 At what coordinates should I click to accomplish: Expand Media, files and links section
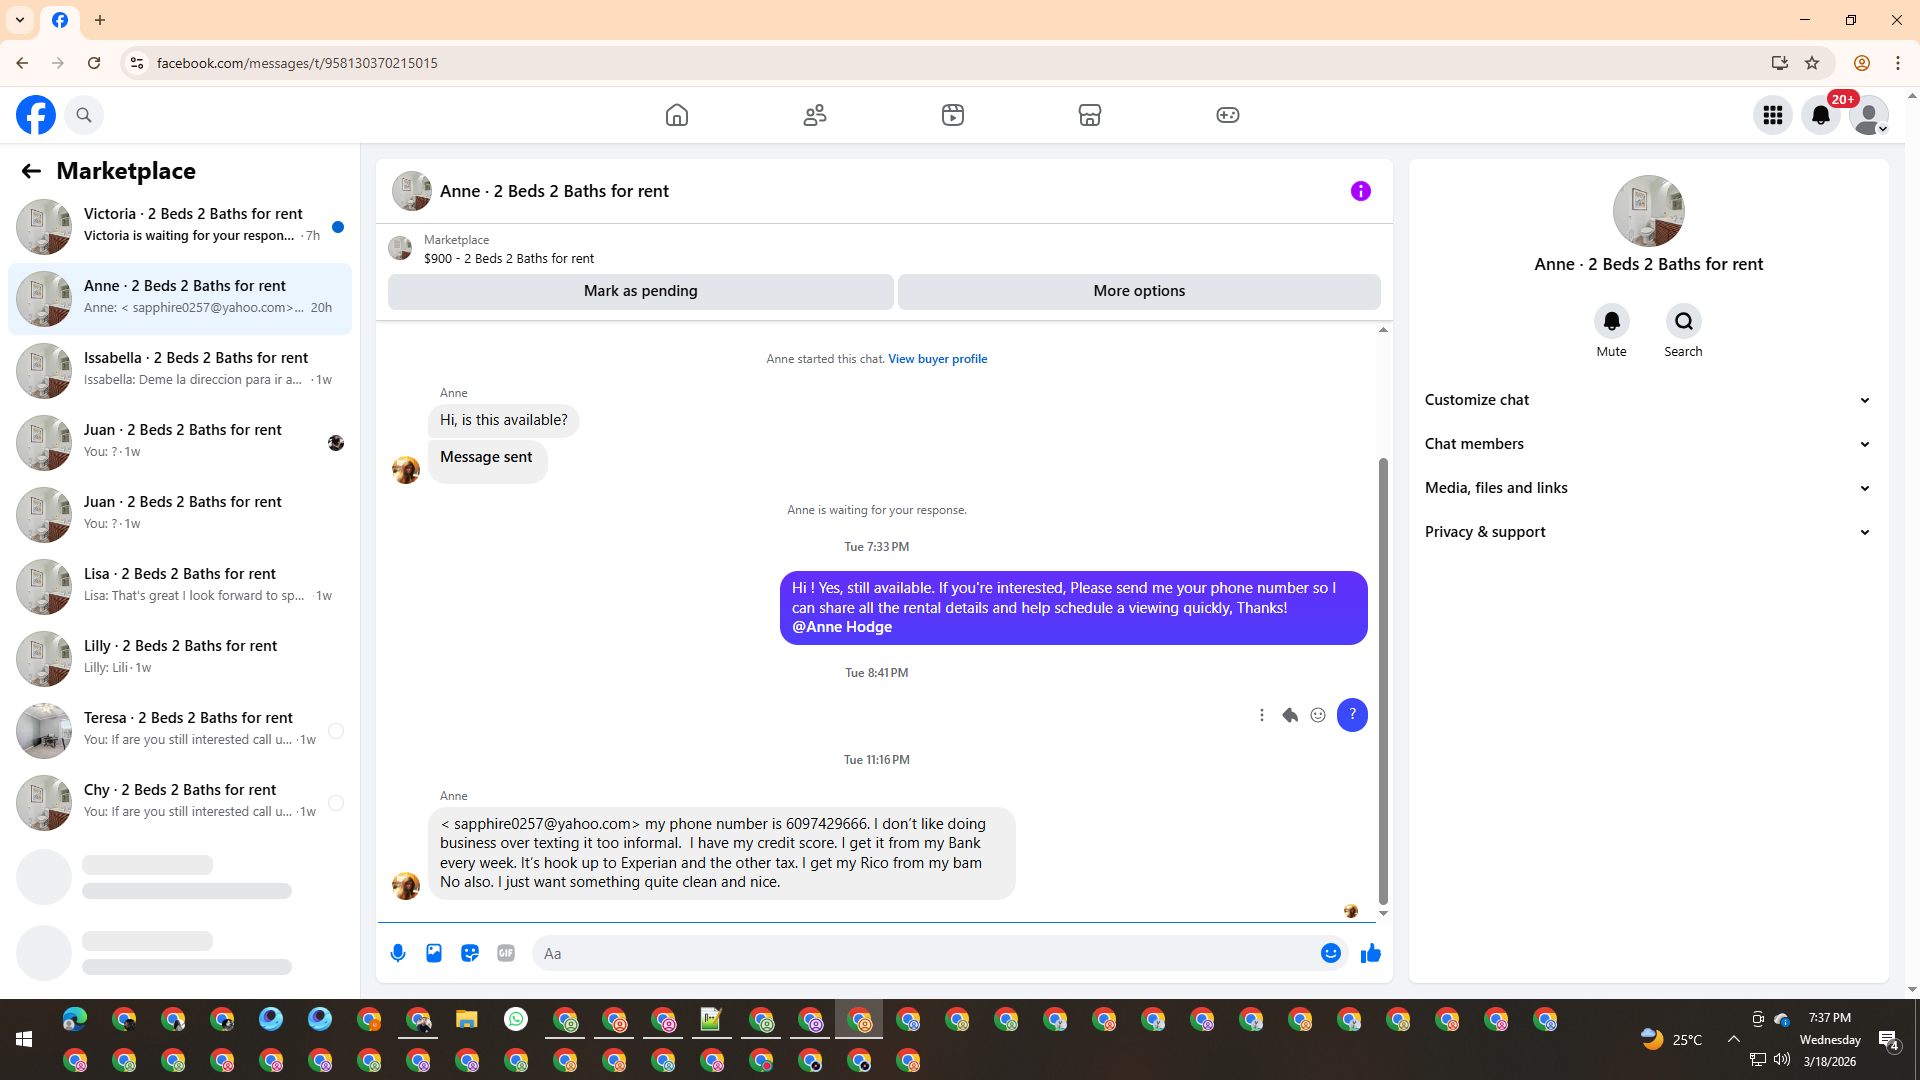pyautogui.click(x=1647, y=488)
